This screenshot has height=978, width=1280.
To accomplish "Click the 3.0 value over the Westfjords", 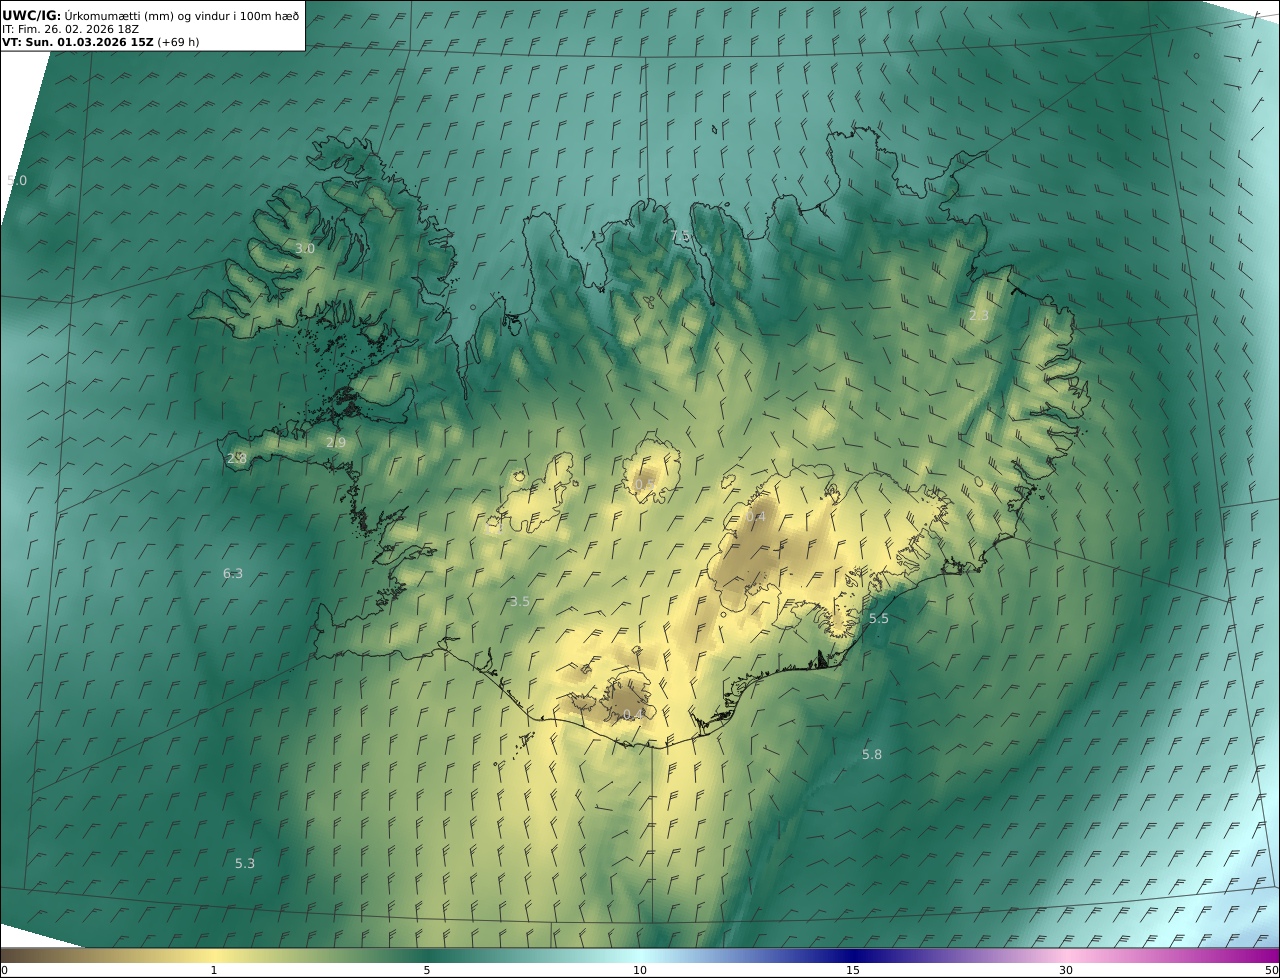I will pos(305,249).
